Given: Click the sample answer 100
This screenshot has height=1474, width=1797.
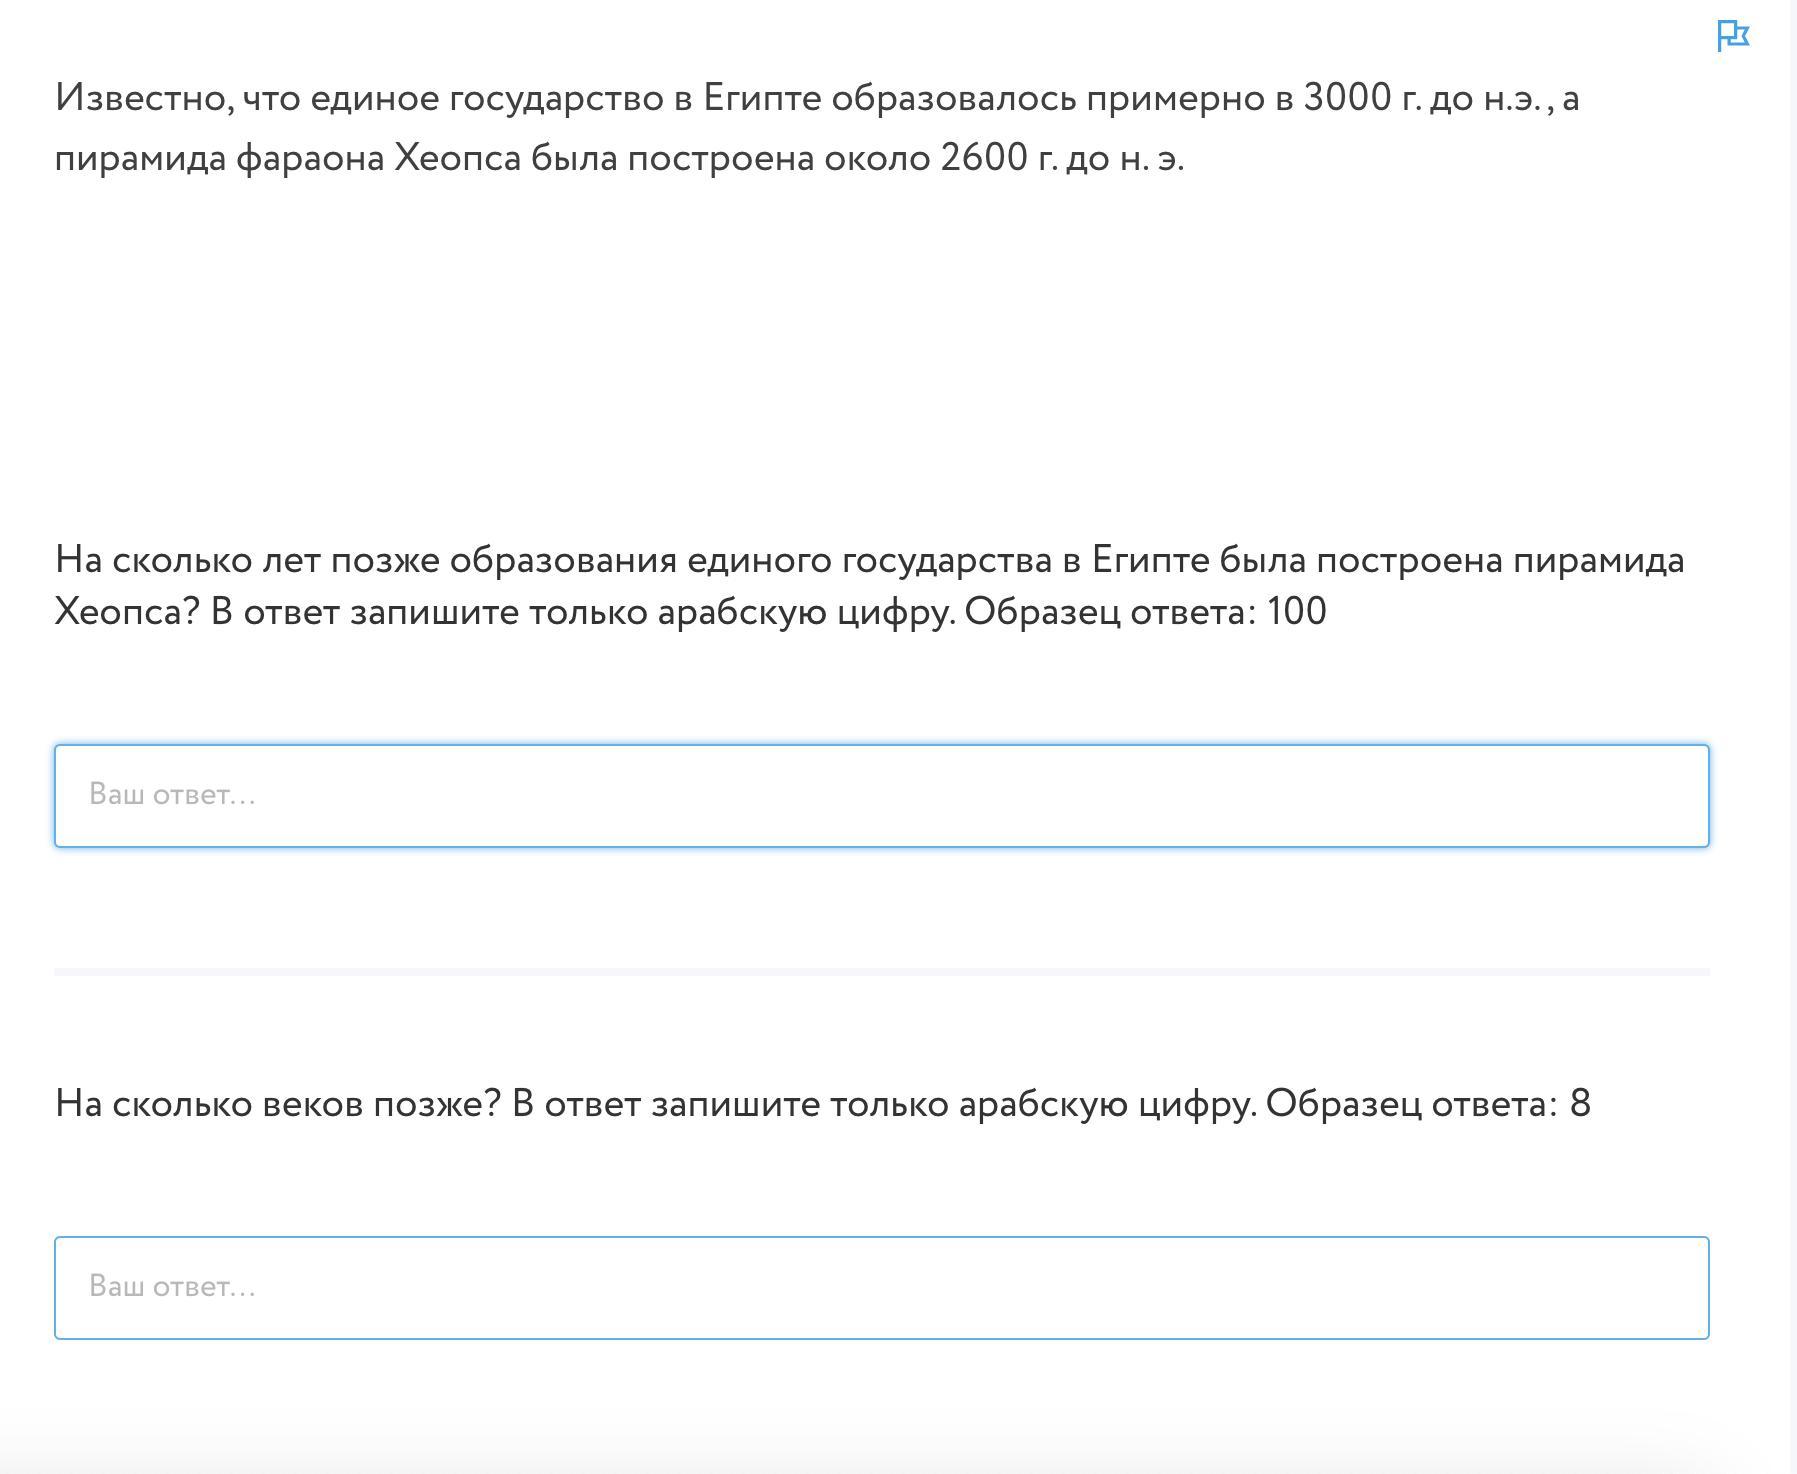Looking at the screenshot, I should (x=1296, y=611).
